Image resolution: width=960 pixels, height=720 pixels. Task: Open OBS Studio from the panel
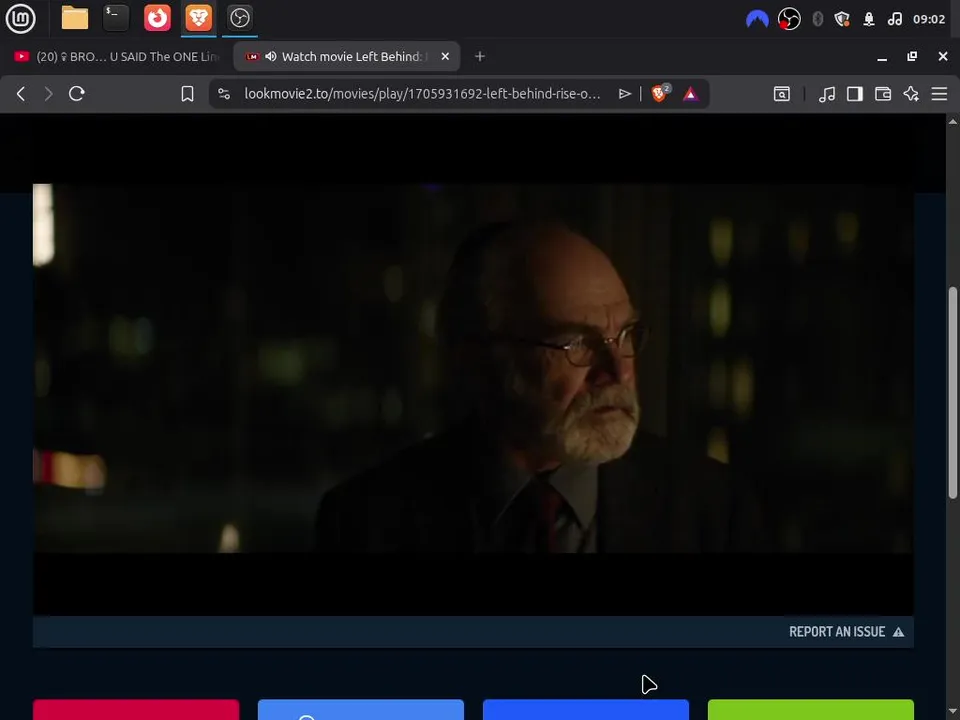pos(239,18)
